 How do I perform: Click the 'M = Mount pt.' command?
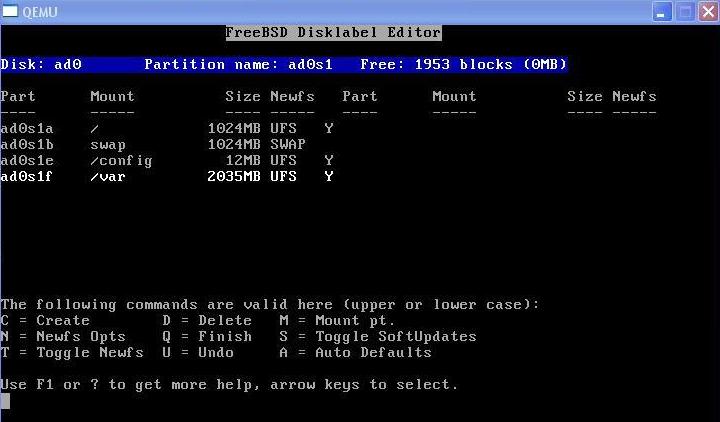[x=337, y=320]
